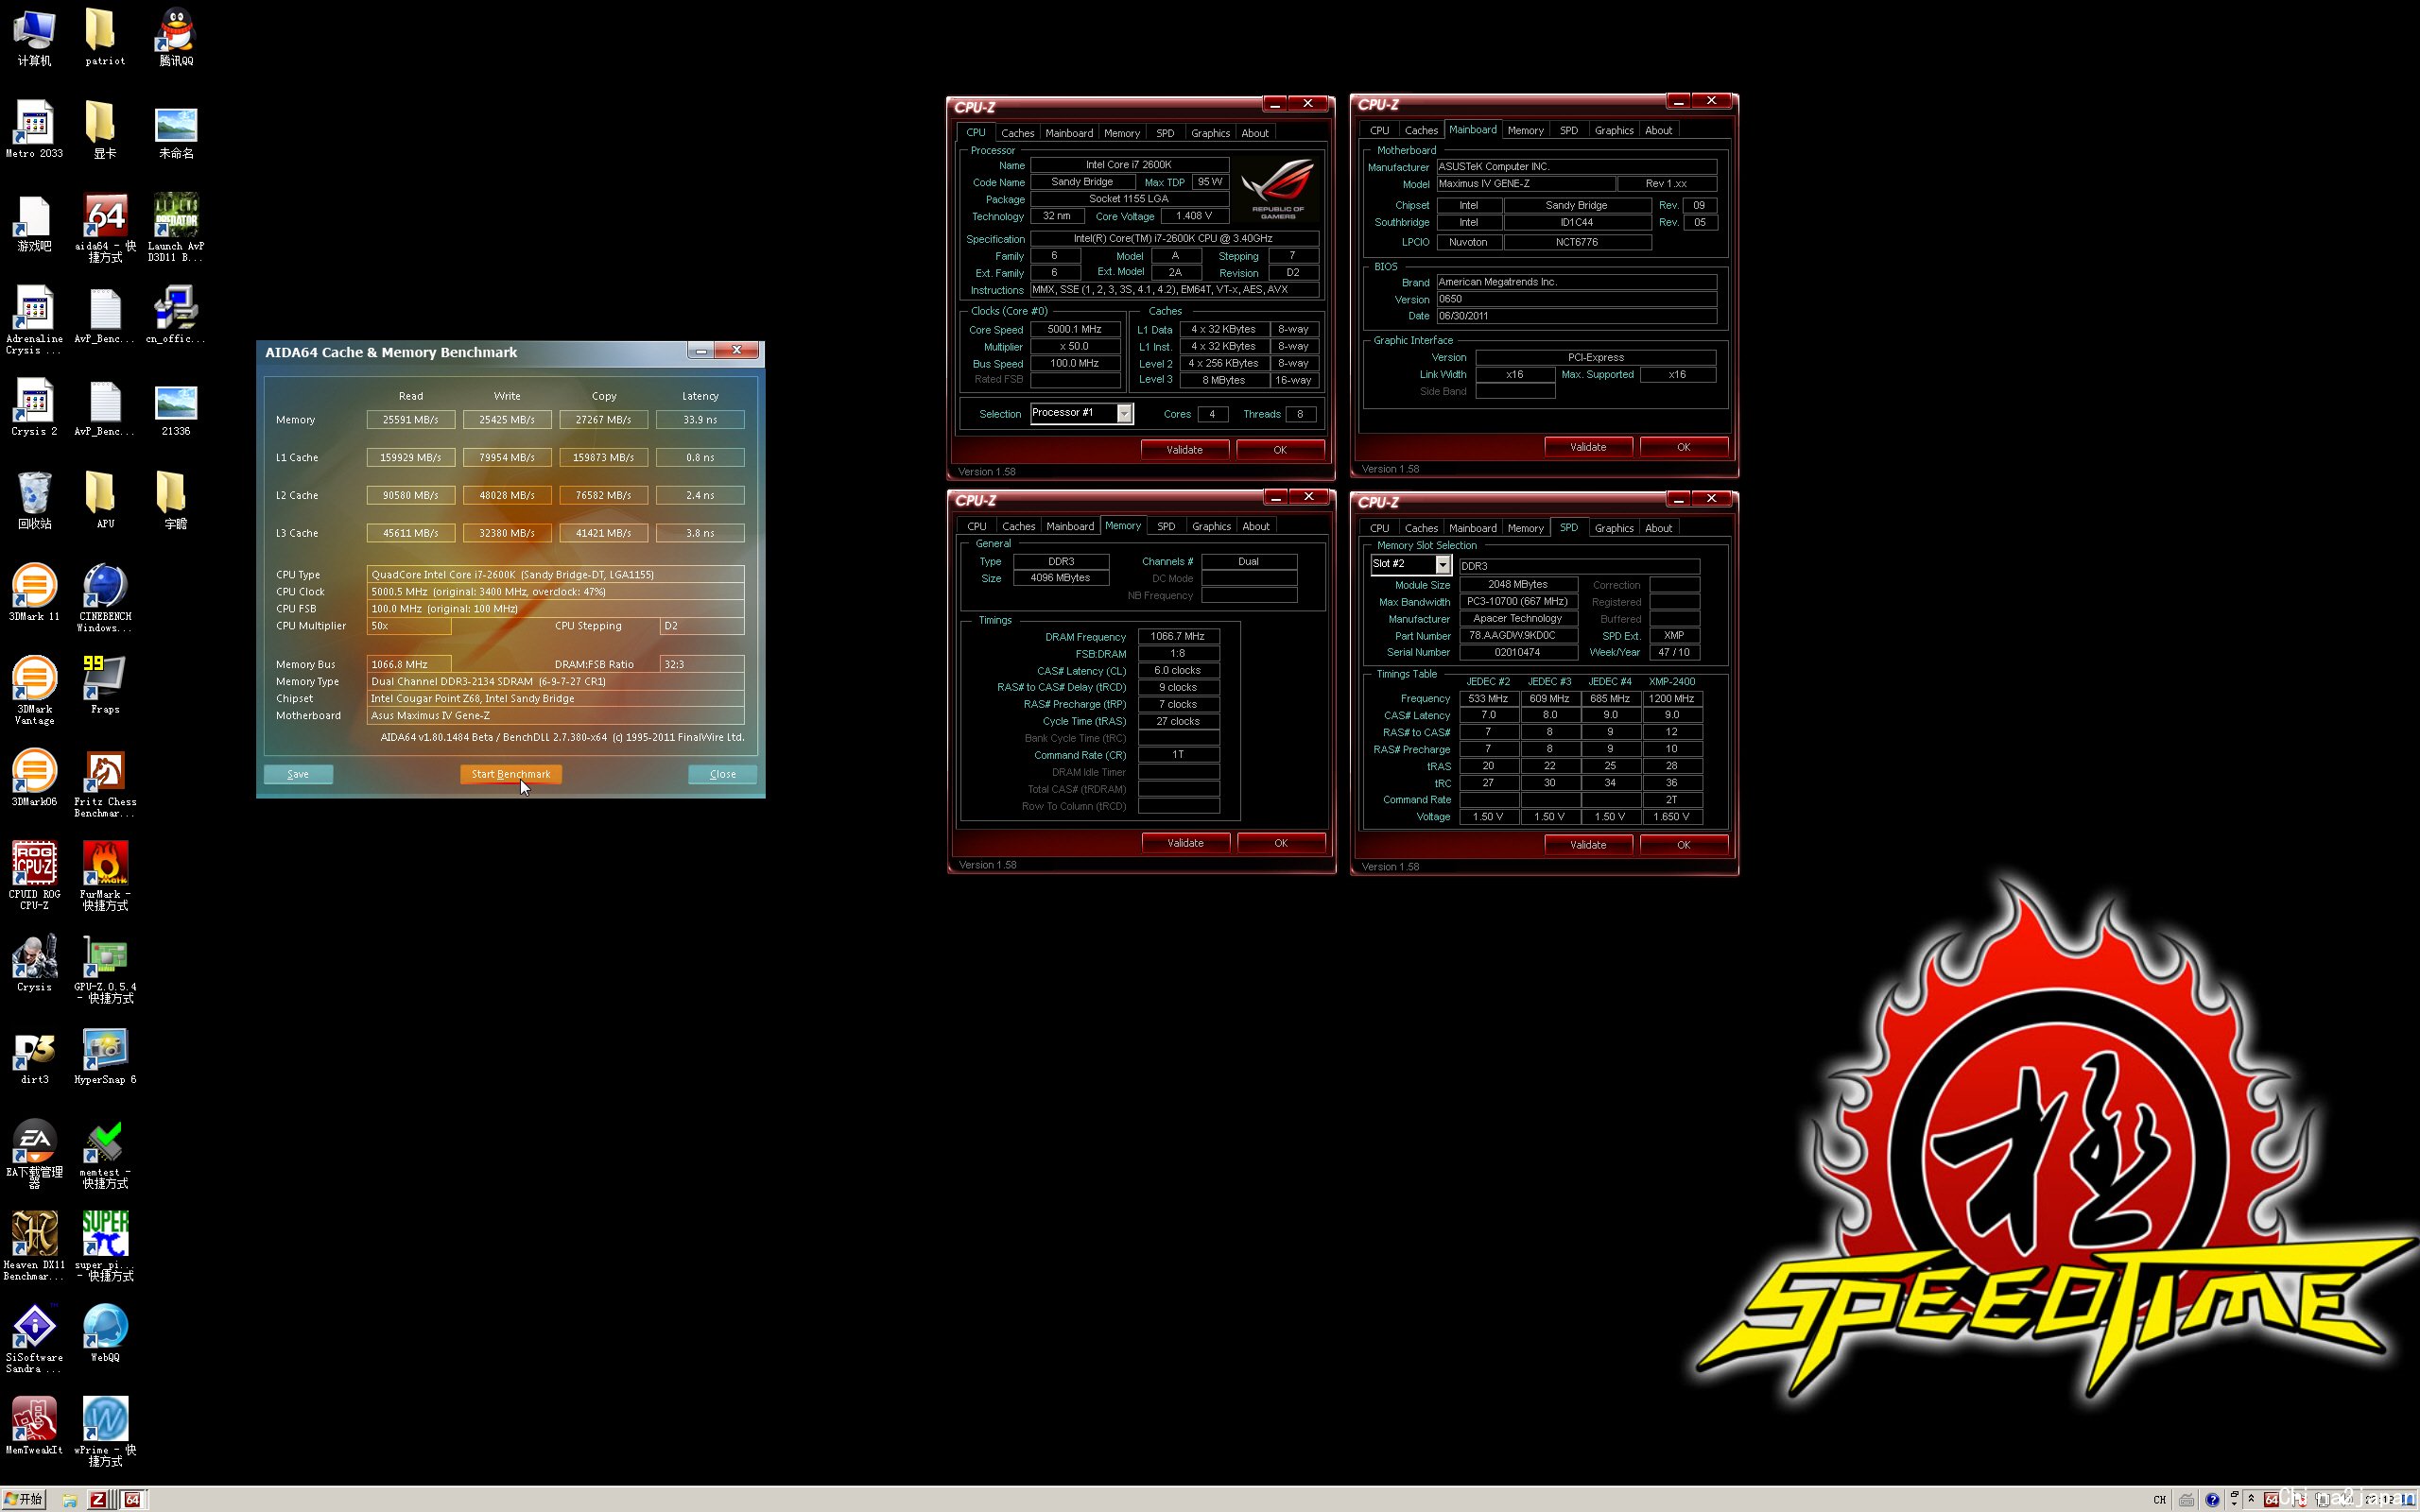2420x1512 pixels.
Task: Launch FurMark shortcut icon
Action: pyautogui.click(x=105, y=875)
